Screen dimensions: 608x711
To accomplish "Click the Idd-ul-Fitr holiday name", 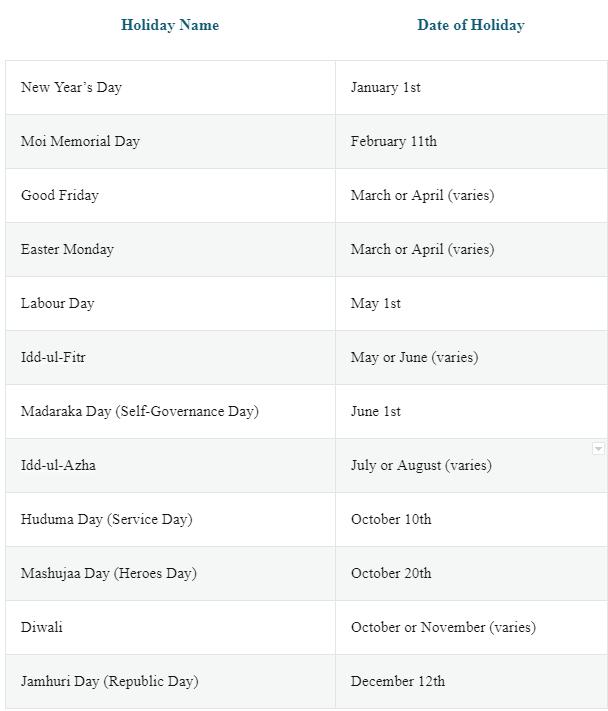I will pyautogui.click(x=53, y=357).
